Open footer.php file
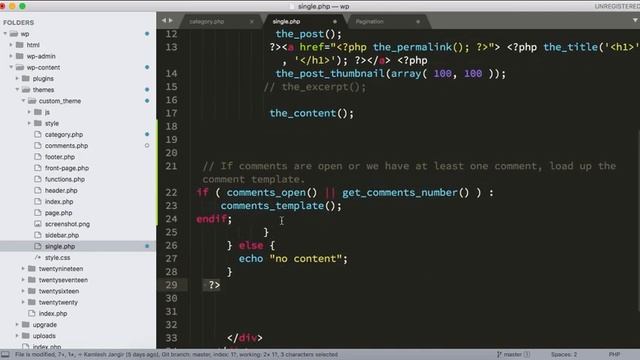This screenshot has width=640, height=360. click(60, 157)
